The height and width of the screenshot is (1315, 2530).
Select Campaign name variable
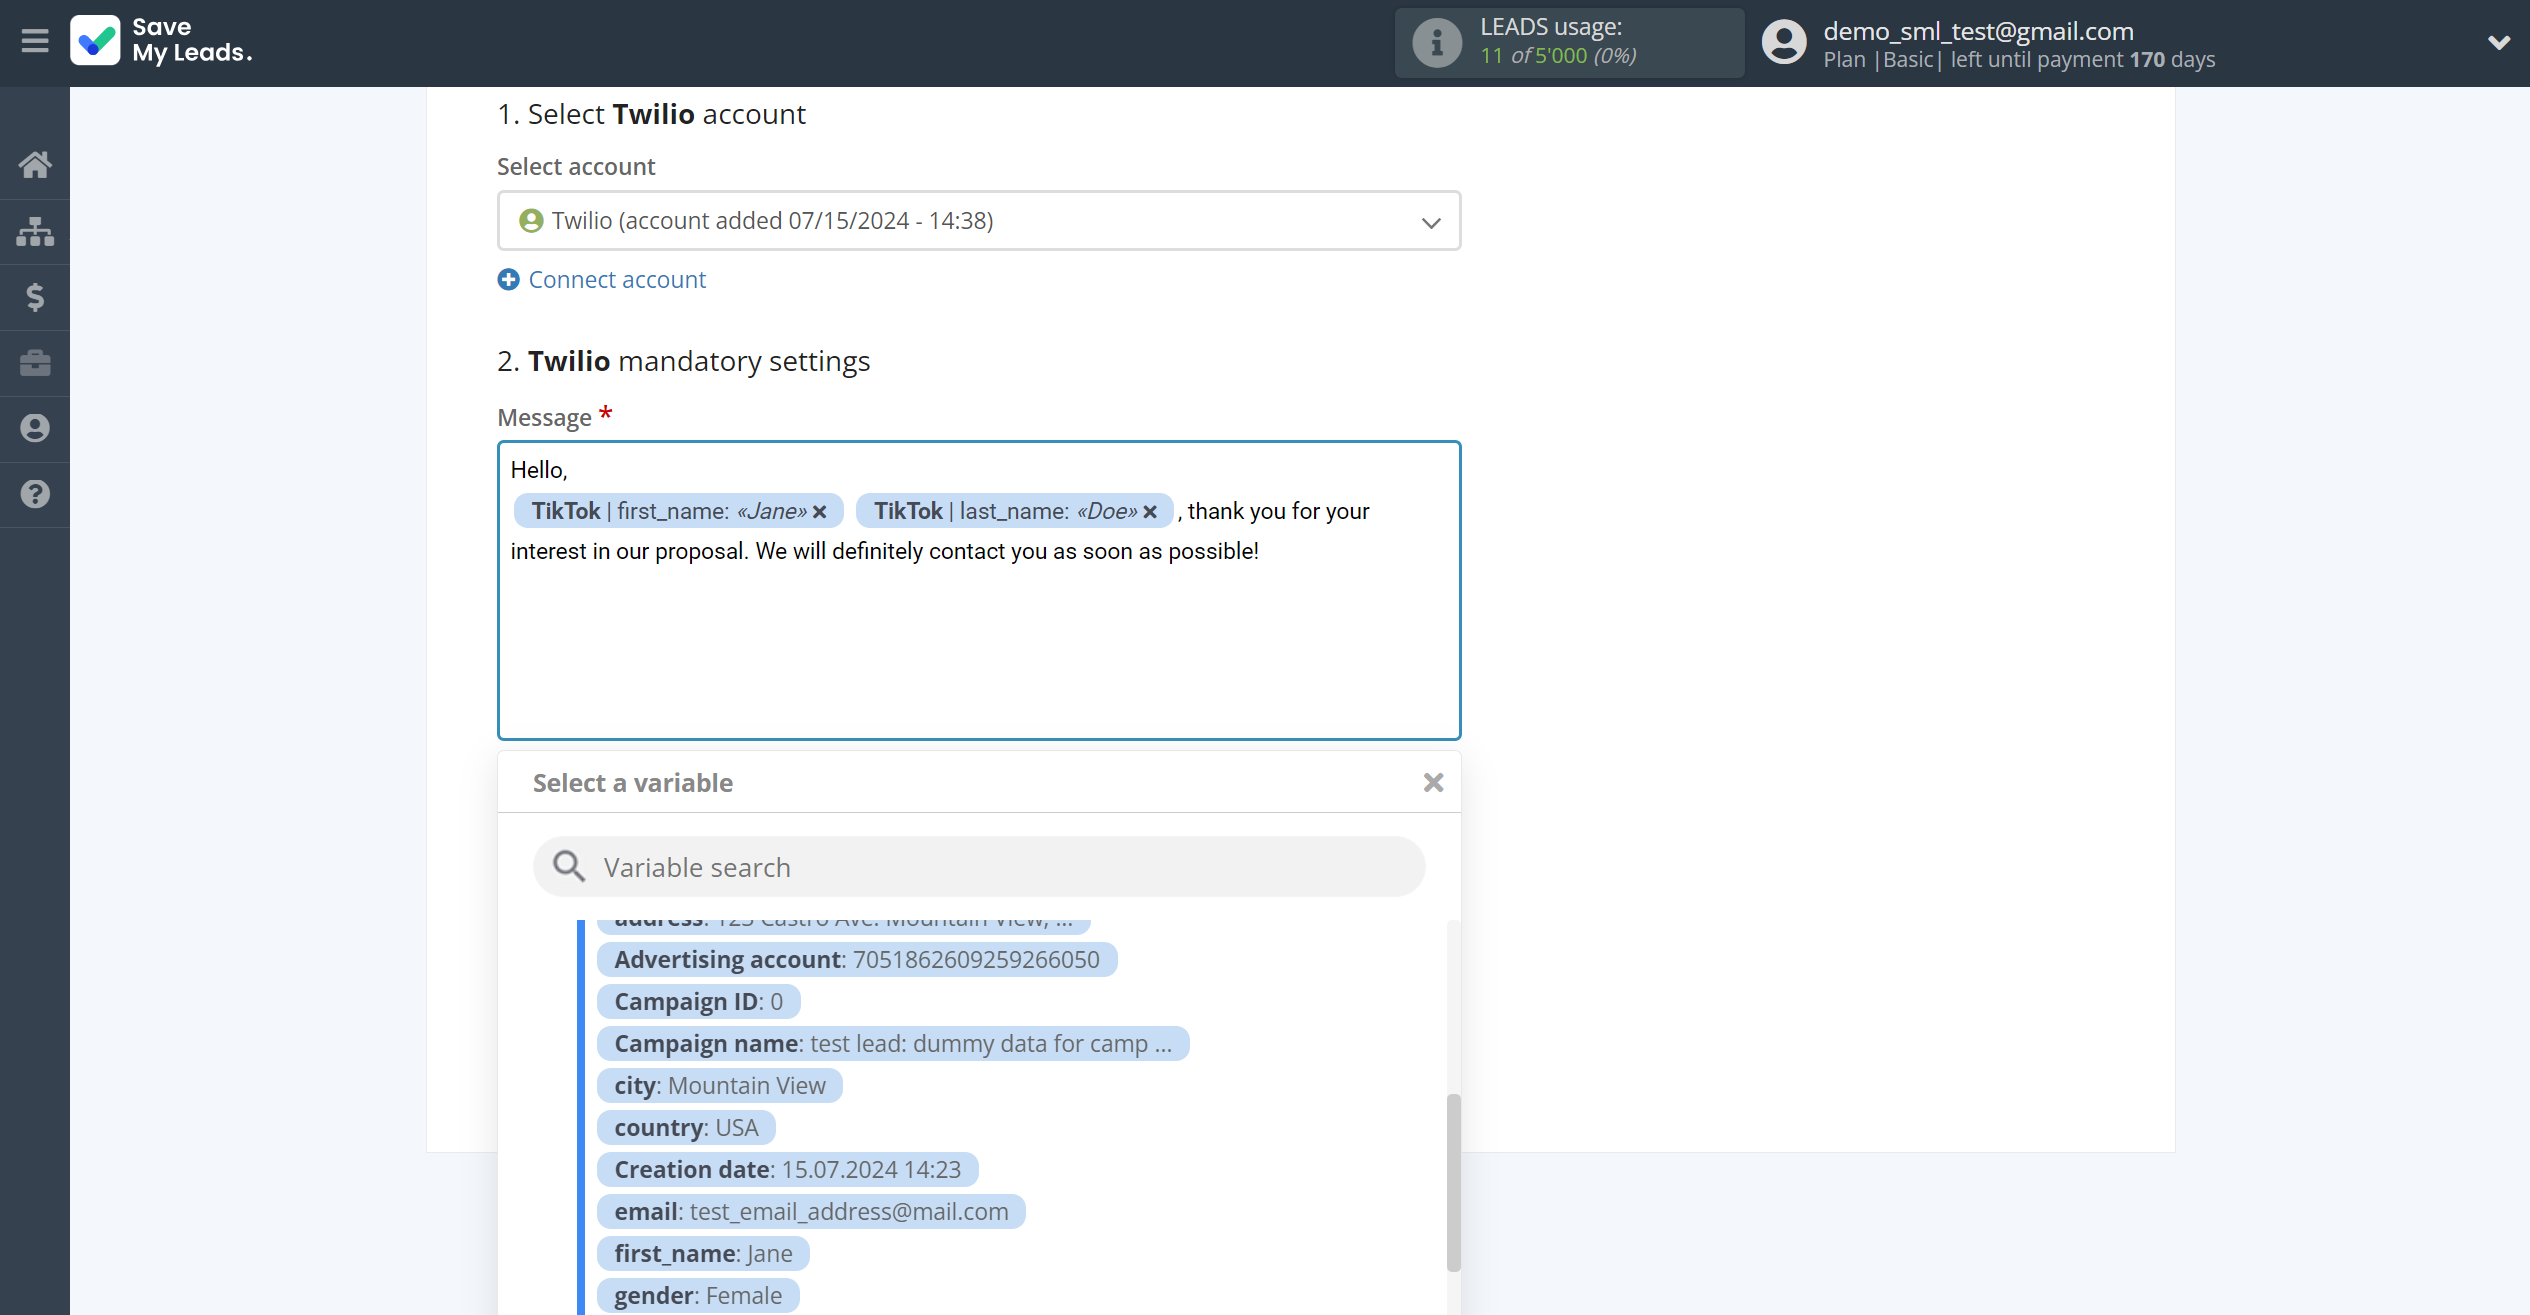point(893,1044)
